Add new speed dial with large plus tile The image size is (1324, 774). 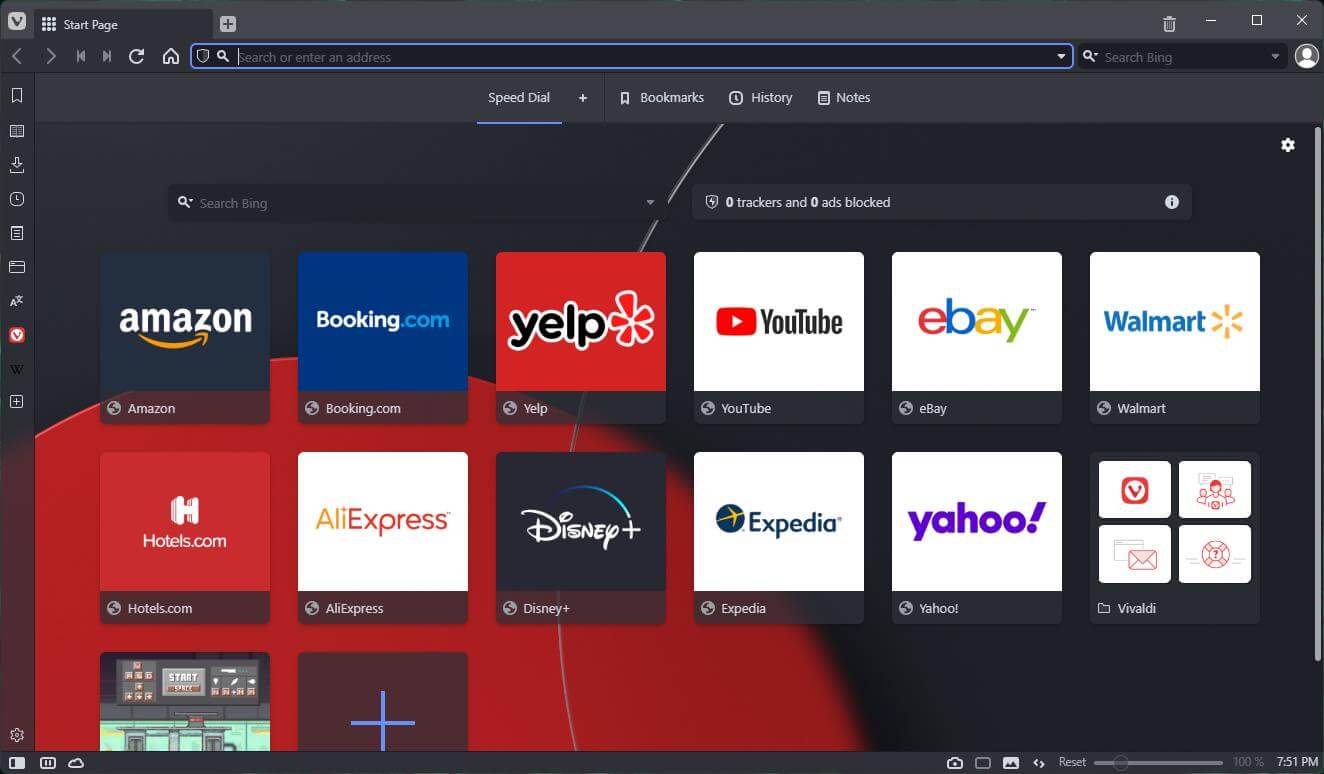(383, 702)
